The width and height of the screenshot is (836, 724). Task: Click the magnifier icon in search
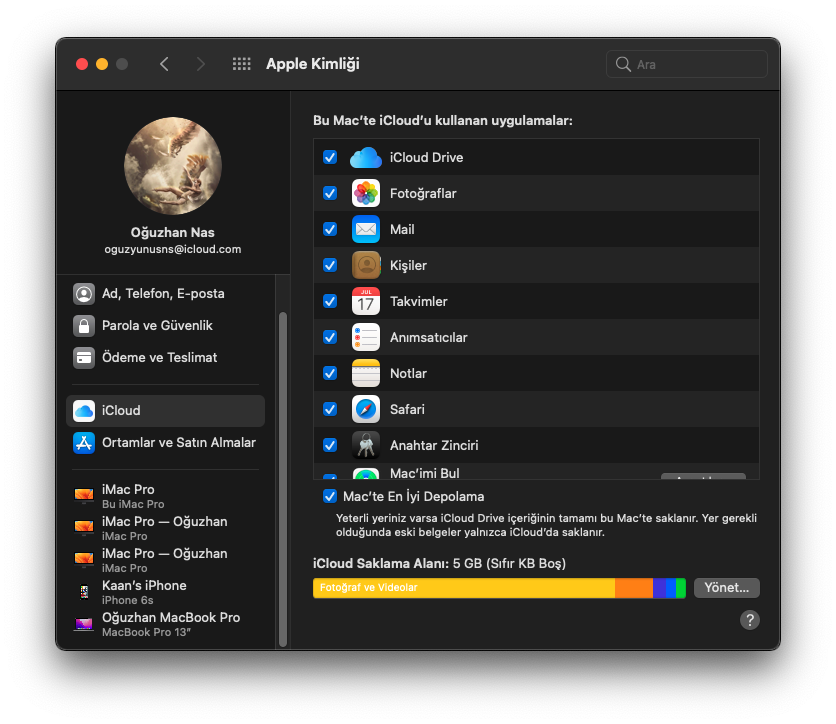pos(623,64)
